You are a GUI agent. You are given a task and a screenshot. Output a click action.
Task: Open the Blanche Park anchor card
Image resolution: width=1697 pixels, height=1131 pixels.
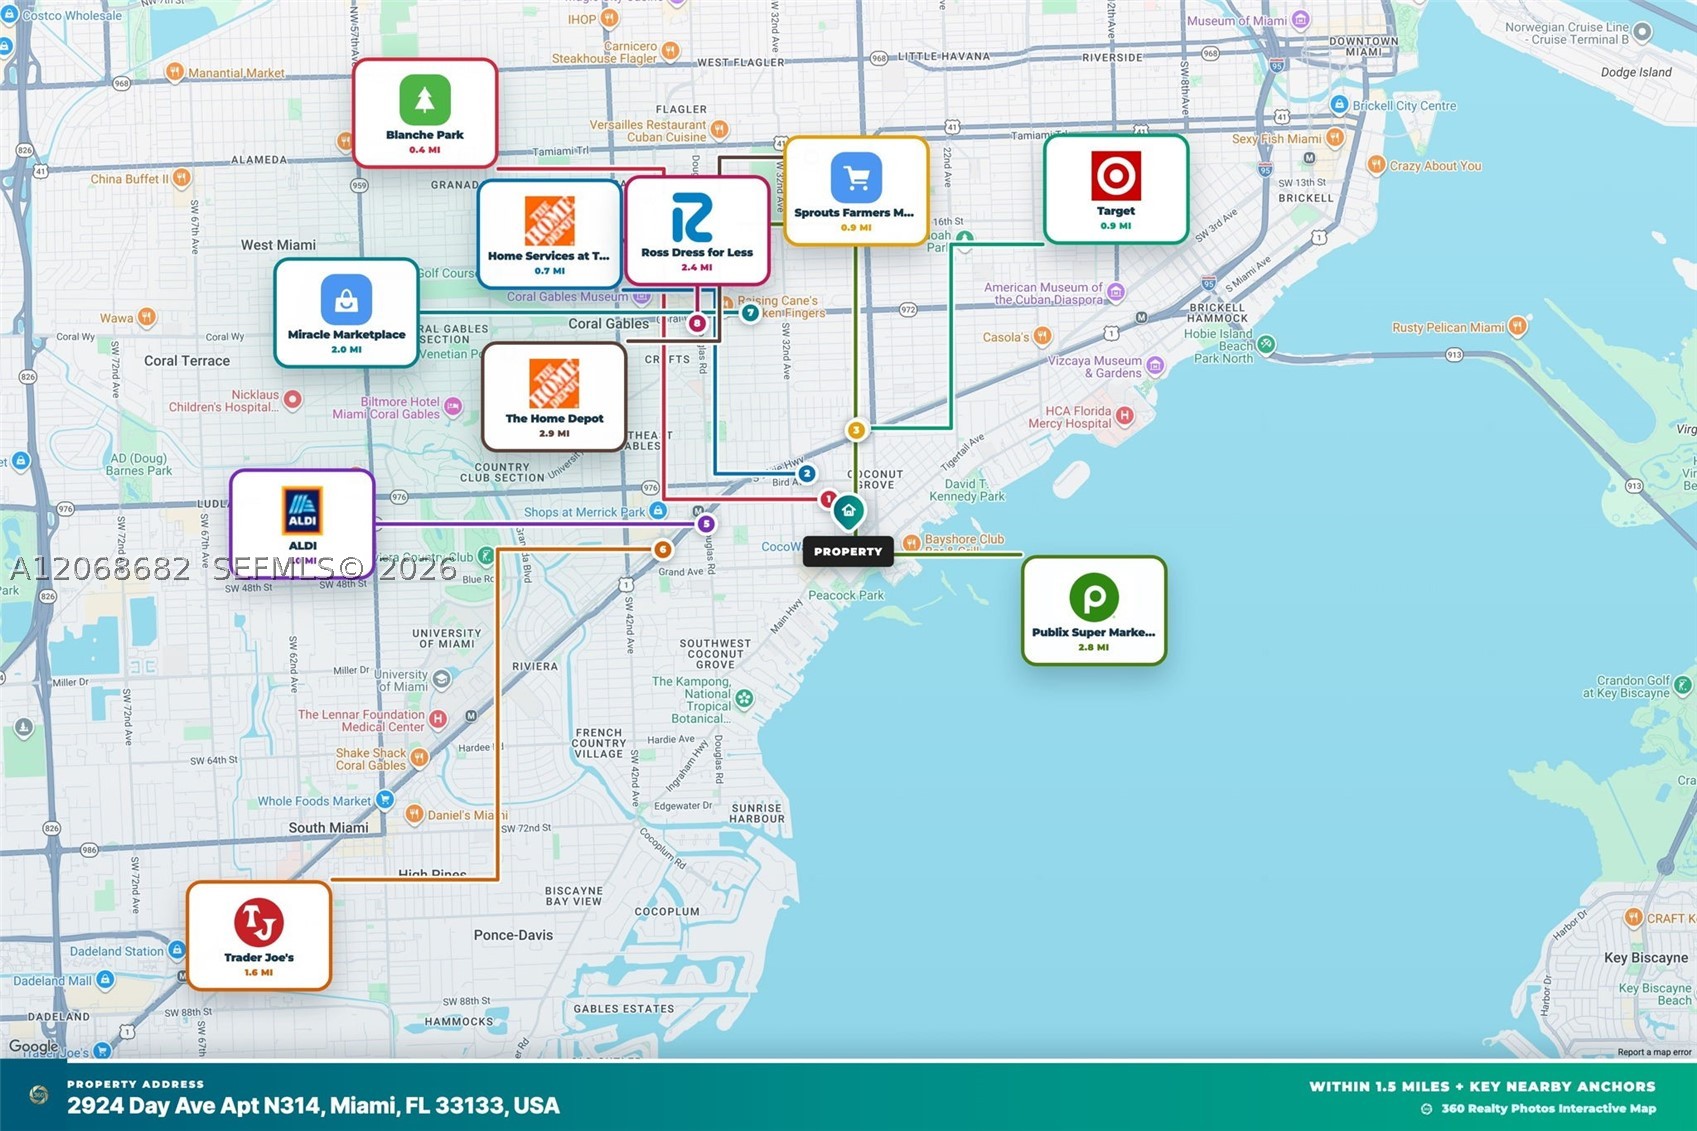[x=425, y=113]
